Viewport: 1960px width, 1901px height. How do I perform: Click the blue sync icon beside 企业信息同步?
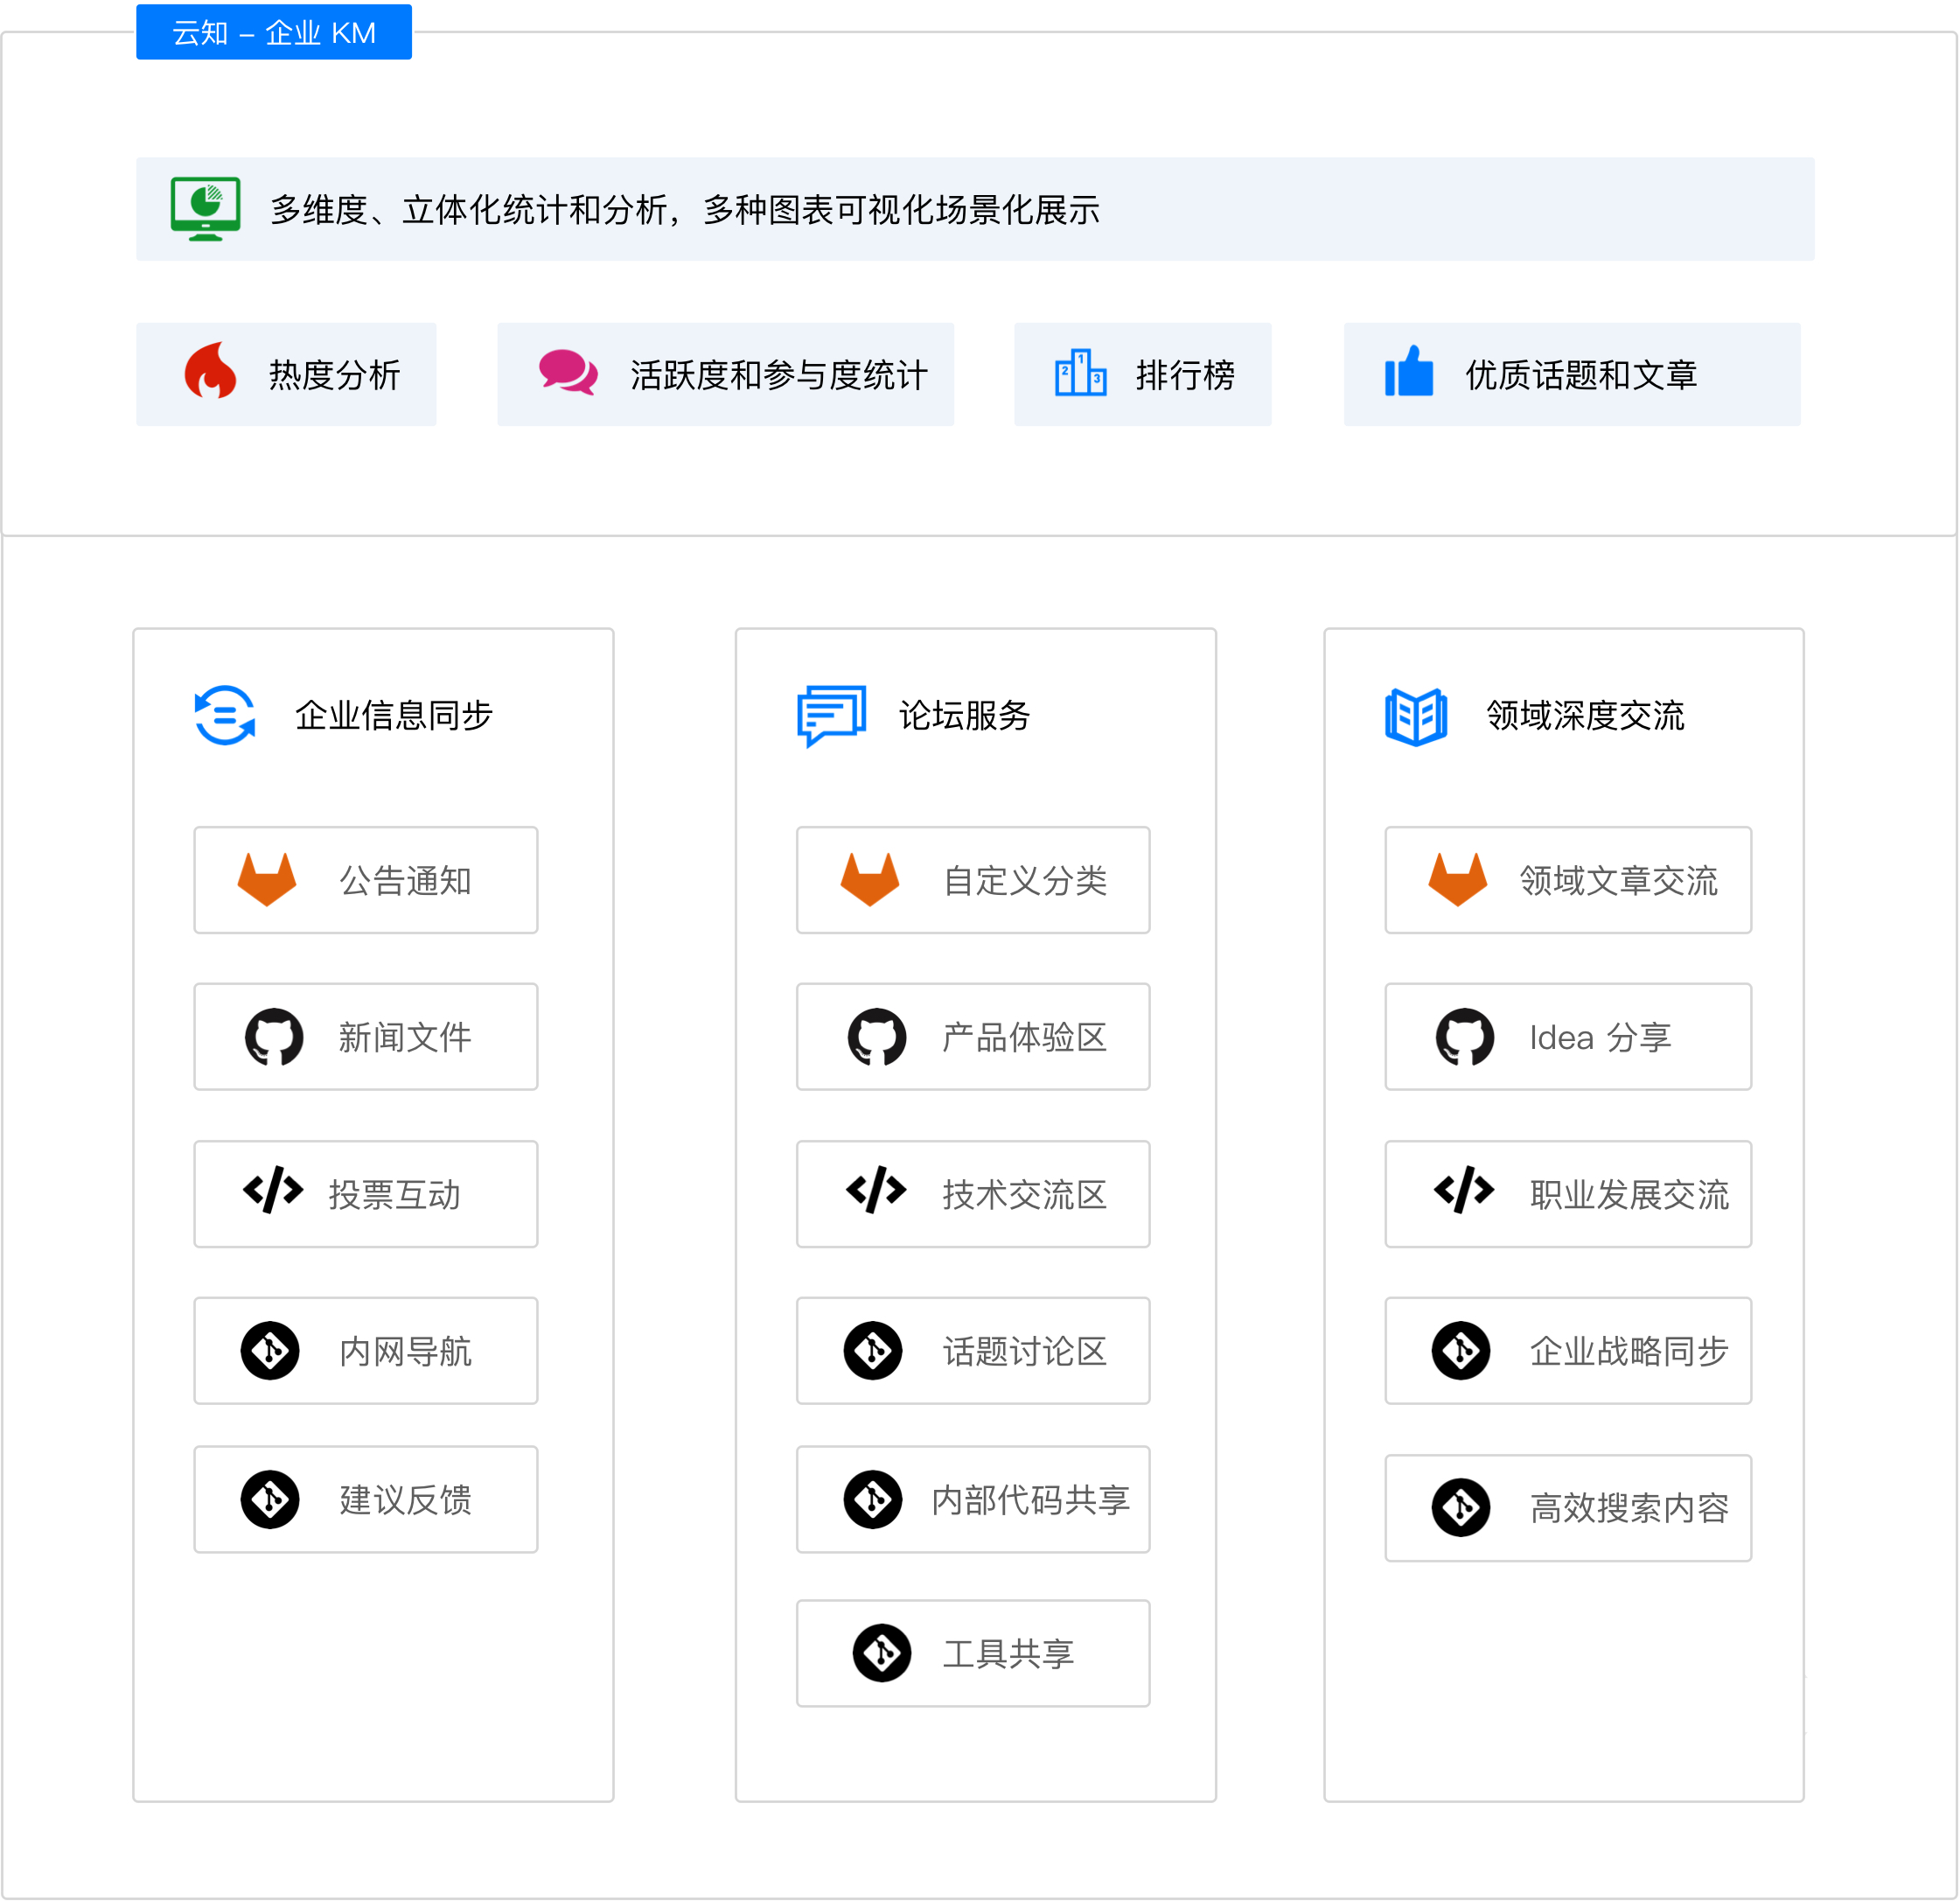pos(224,715)
